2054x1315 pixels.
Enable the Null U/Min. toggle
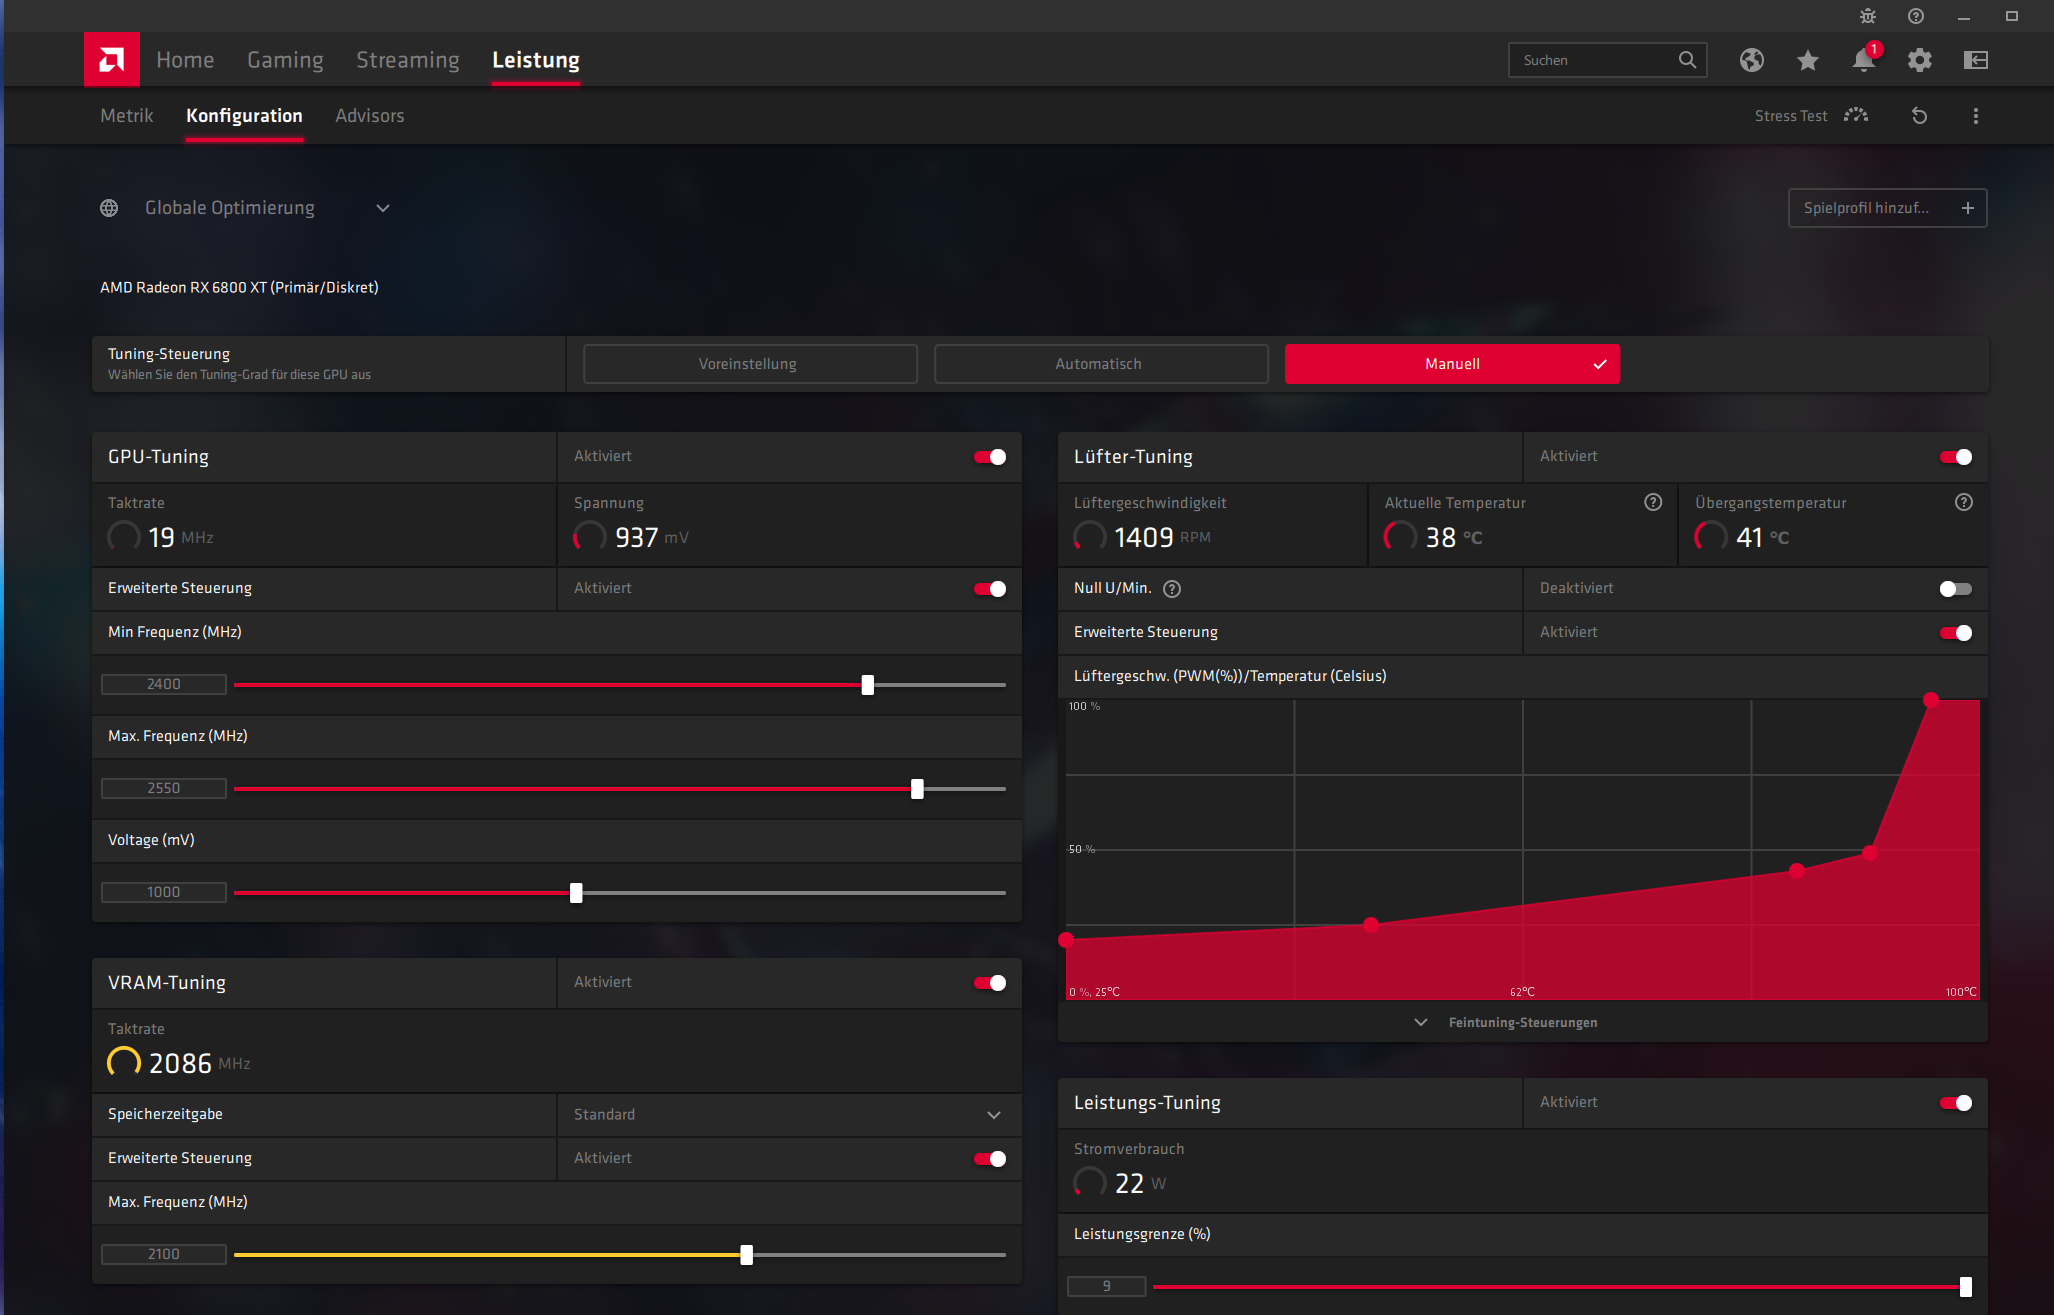1955,589
